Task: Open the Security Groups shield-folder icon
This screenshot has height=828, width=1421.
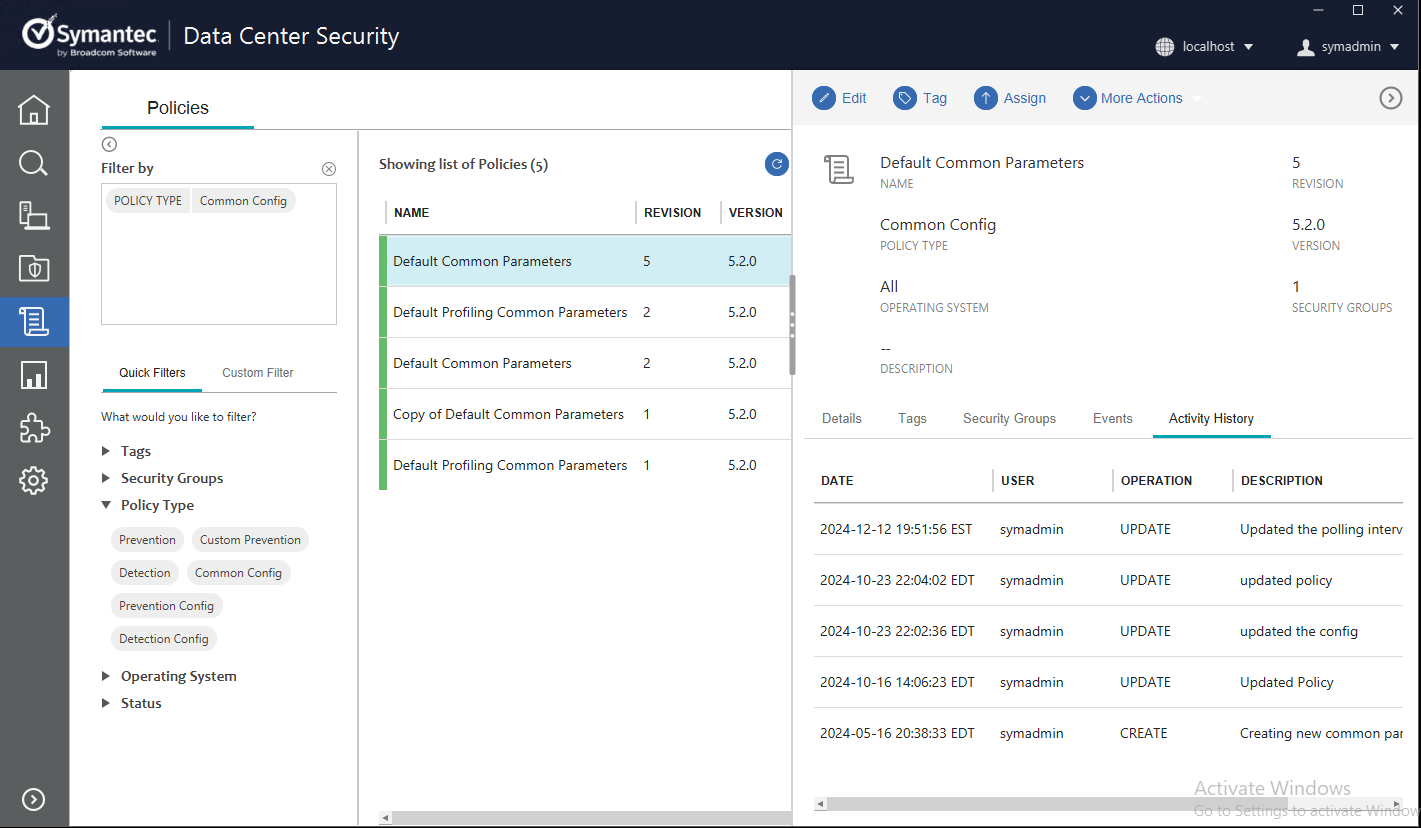Action: tap(34, 268)
